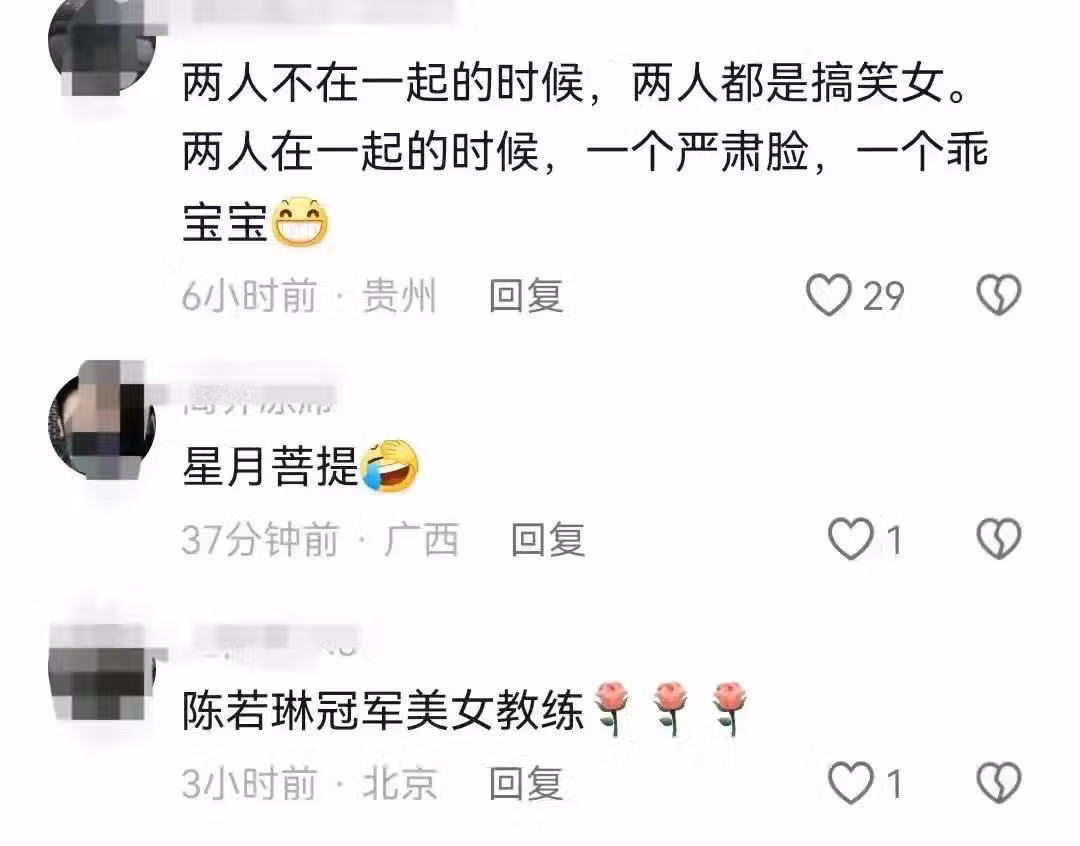Tap the first rose emoji

point(612,708)
